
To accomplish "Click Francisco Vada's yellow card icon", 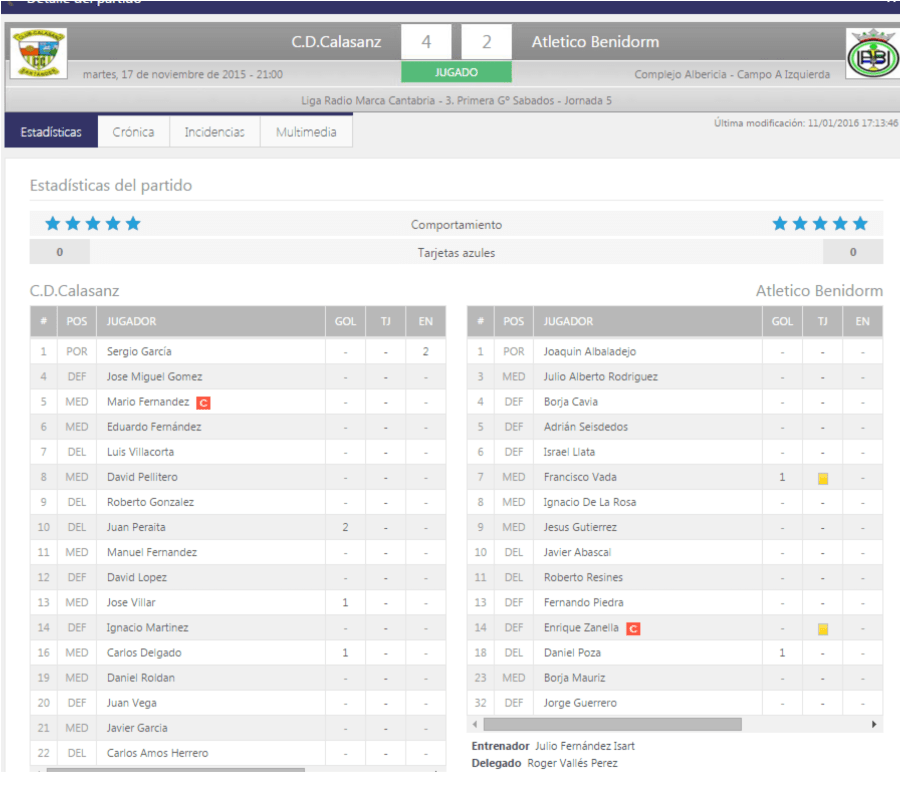I will 822,479.
